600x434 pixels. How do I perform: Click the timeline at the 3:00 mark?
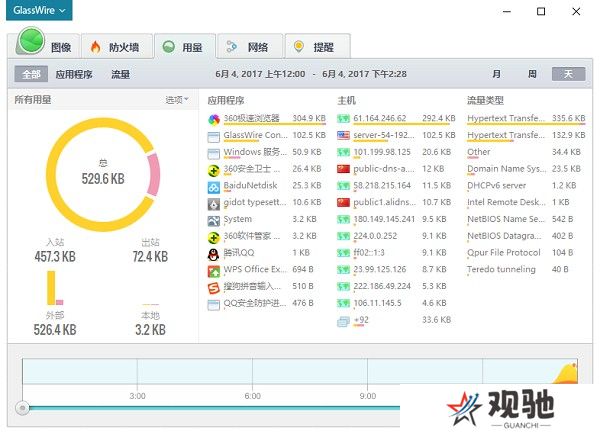point(137,396)
